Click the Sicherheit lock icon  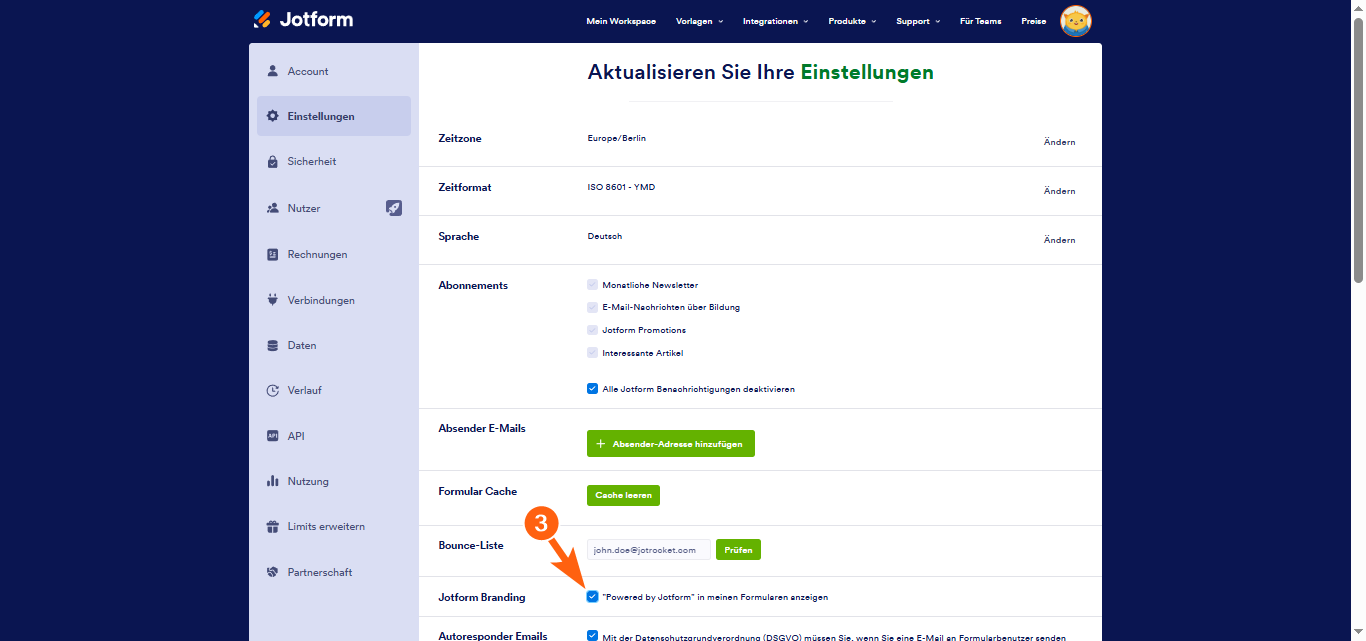point(272,161)
